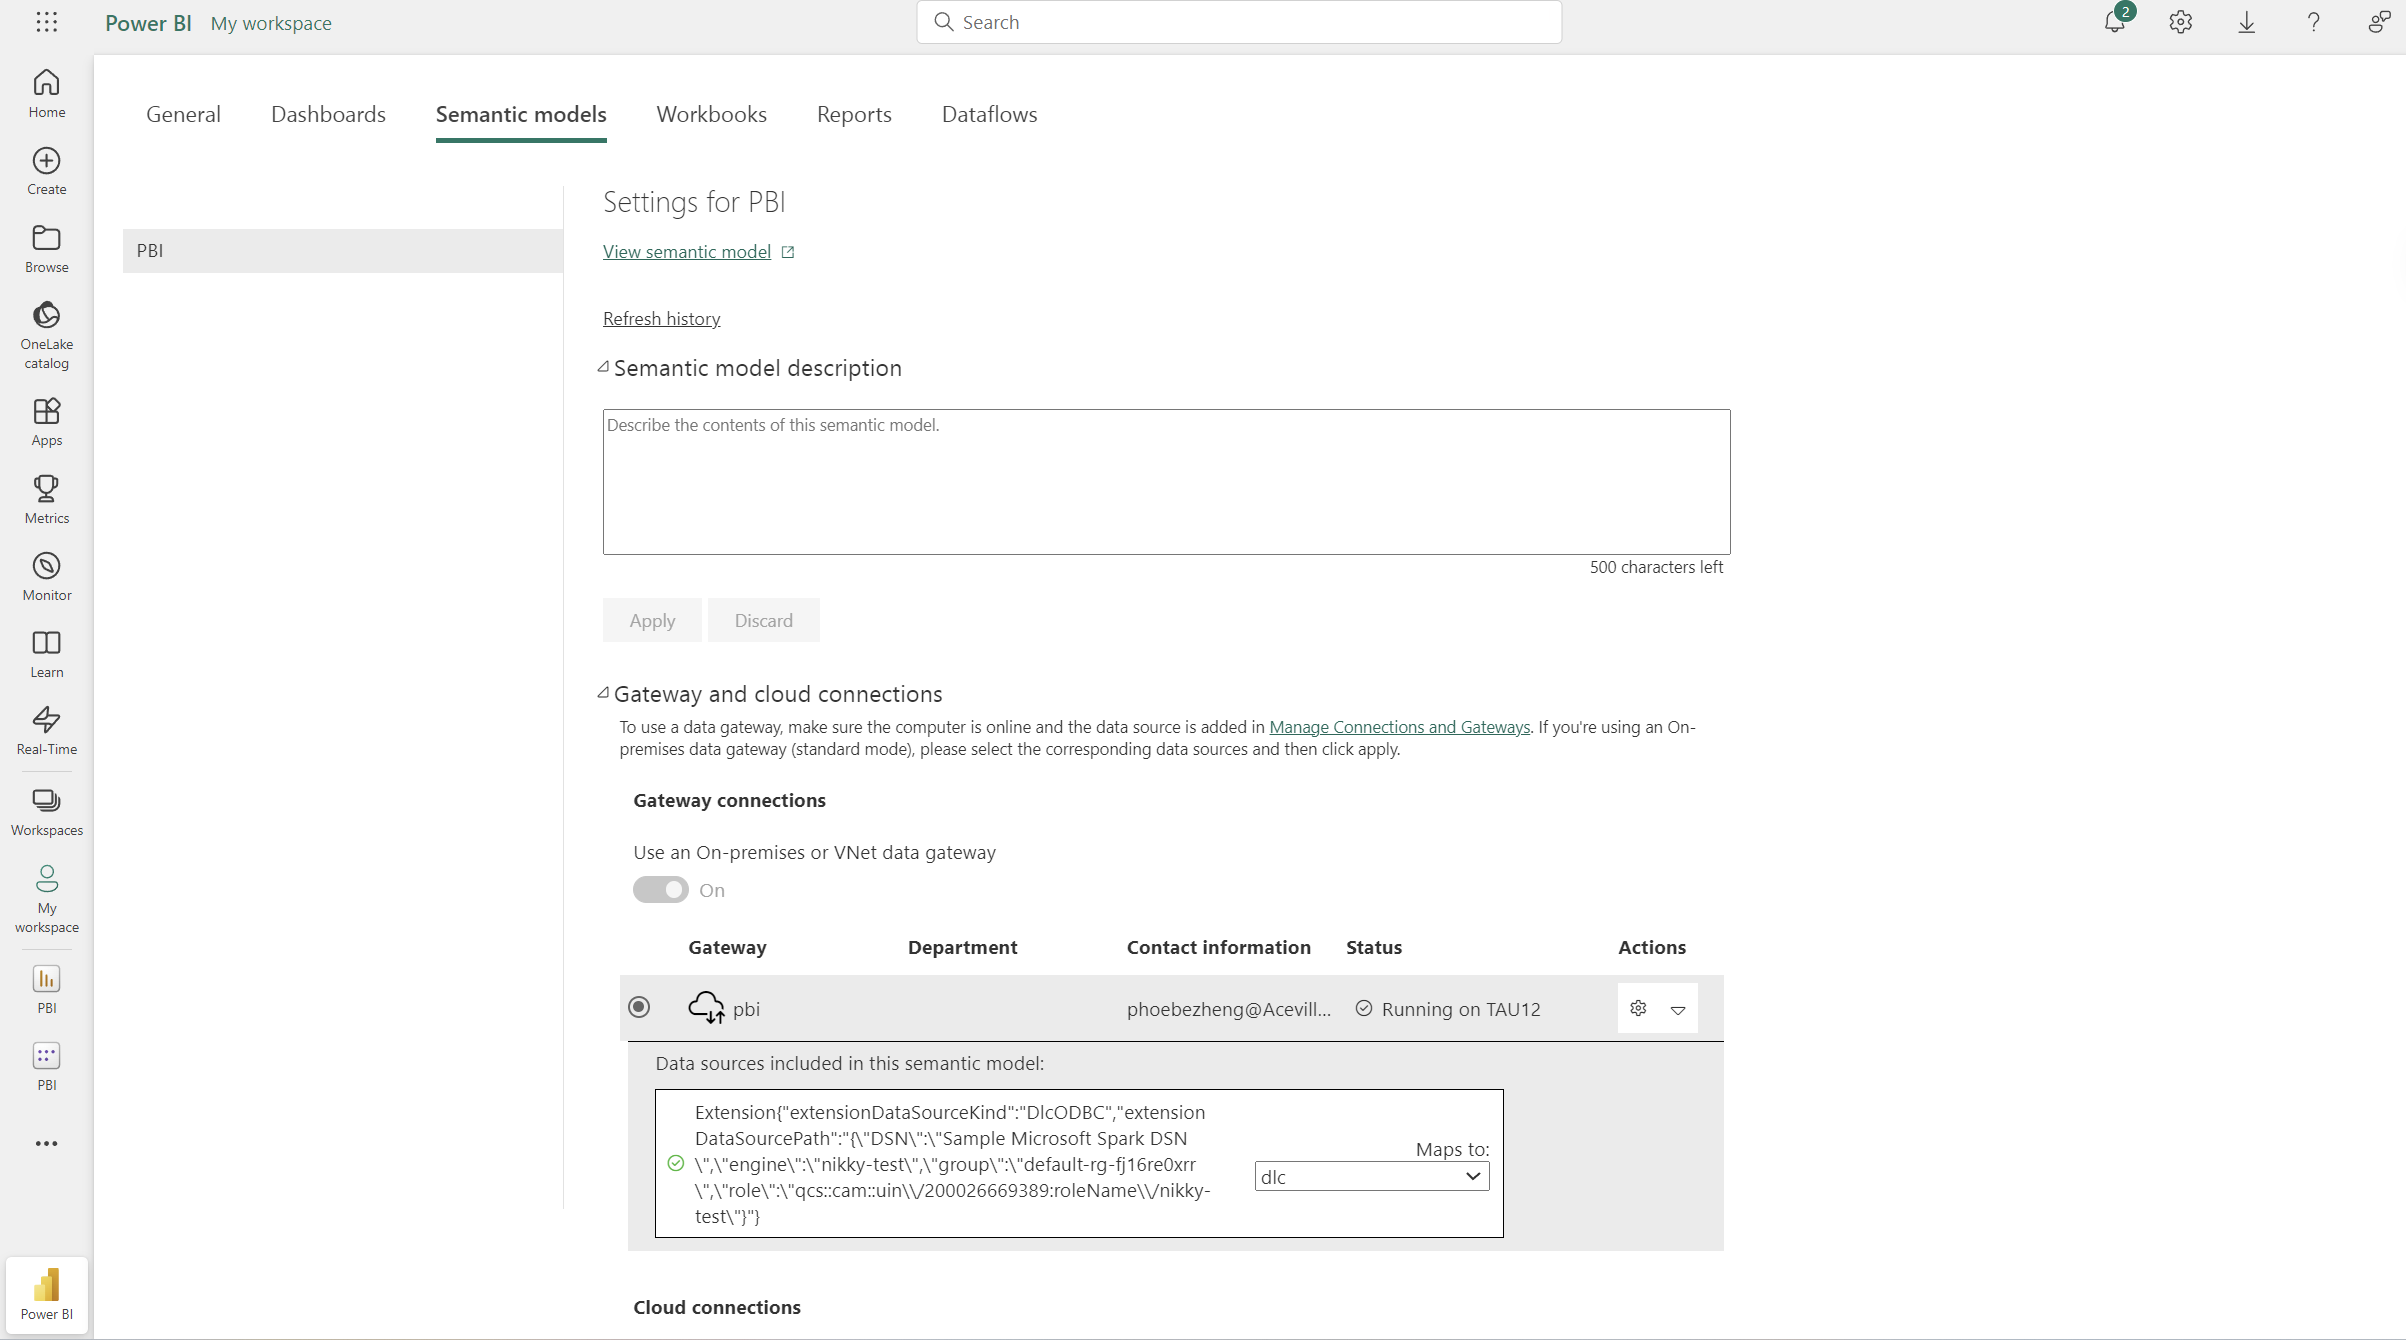Open the app launcher waffle icon

[x=46, y=22]
